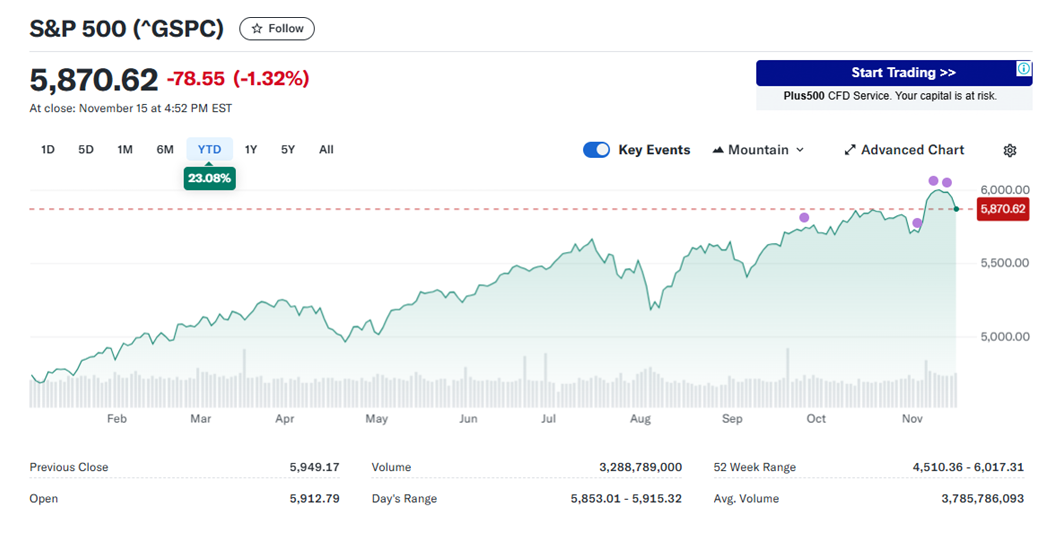Screen dimensions: 1046x543
Task: Click the -78.55 (-1.32%) price change
Action: [238, 79]
